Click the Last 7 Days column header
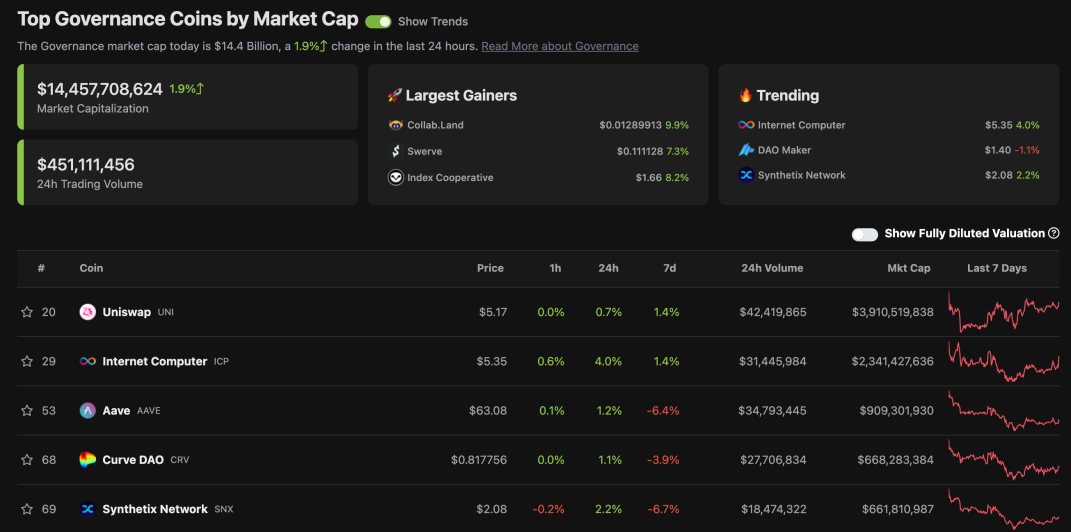This screenshot has width=1071, height=532. point(997,268)
